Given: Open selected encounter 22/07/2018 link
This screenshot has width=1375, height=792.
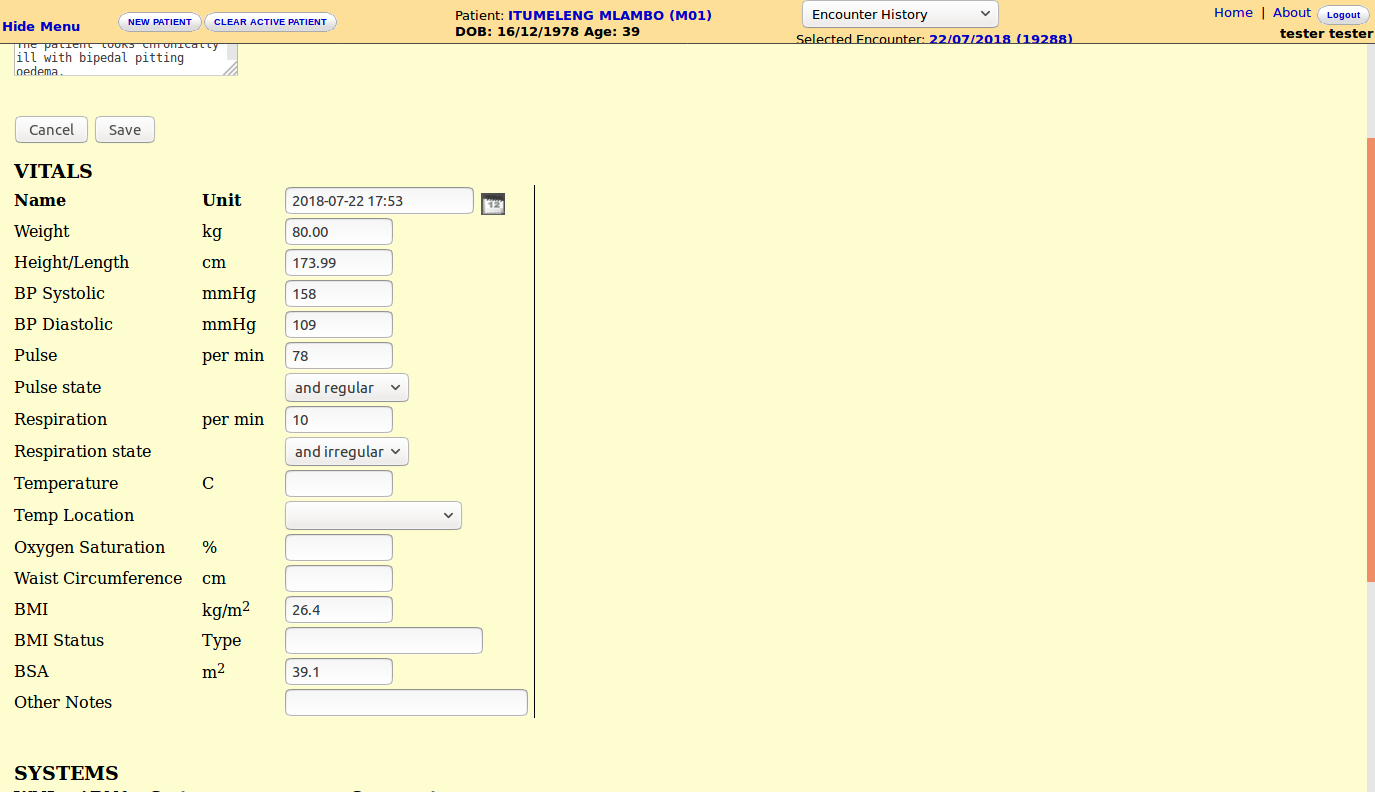Looking at the screenshot, I should coord(1000,39).
